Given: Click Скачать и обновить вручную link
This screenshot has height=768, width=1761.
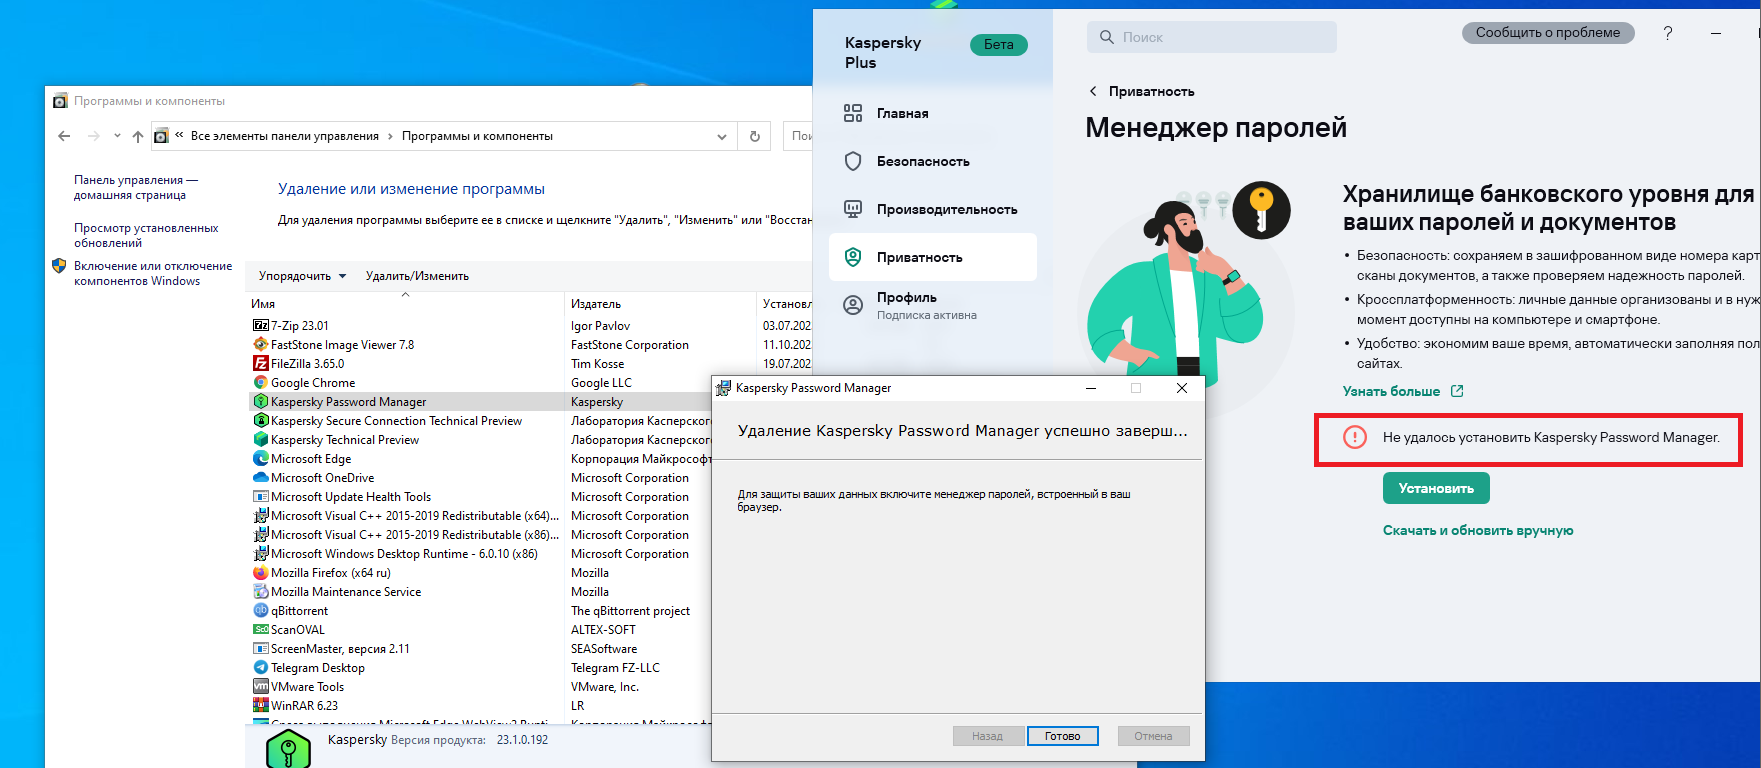Looking at the screenshot, I should coord(1478,530).
